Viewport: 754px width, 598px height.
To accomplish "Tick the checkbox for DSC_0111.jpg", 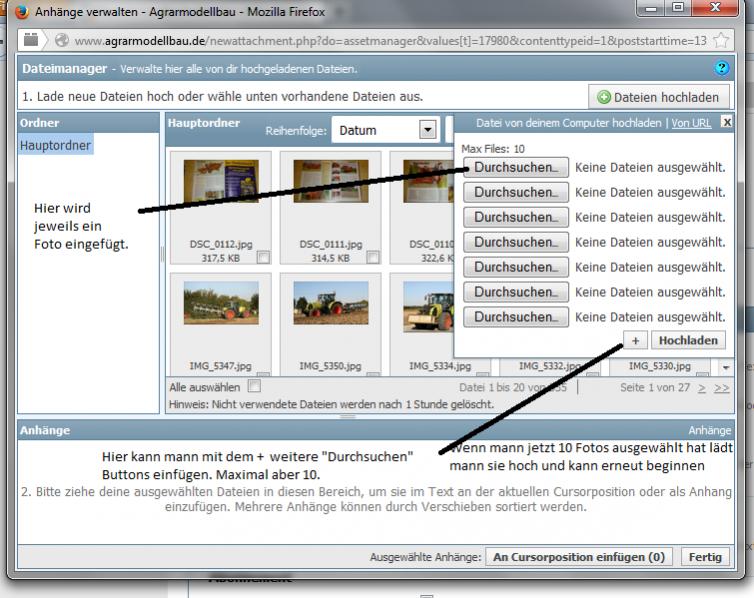I will [372, 257].
